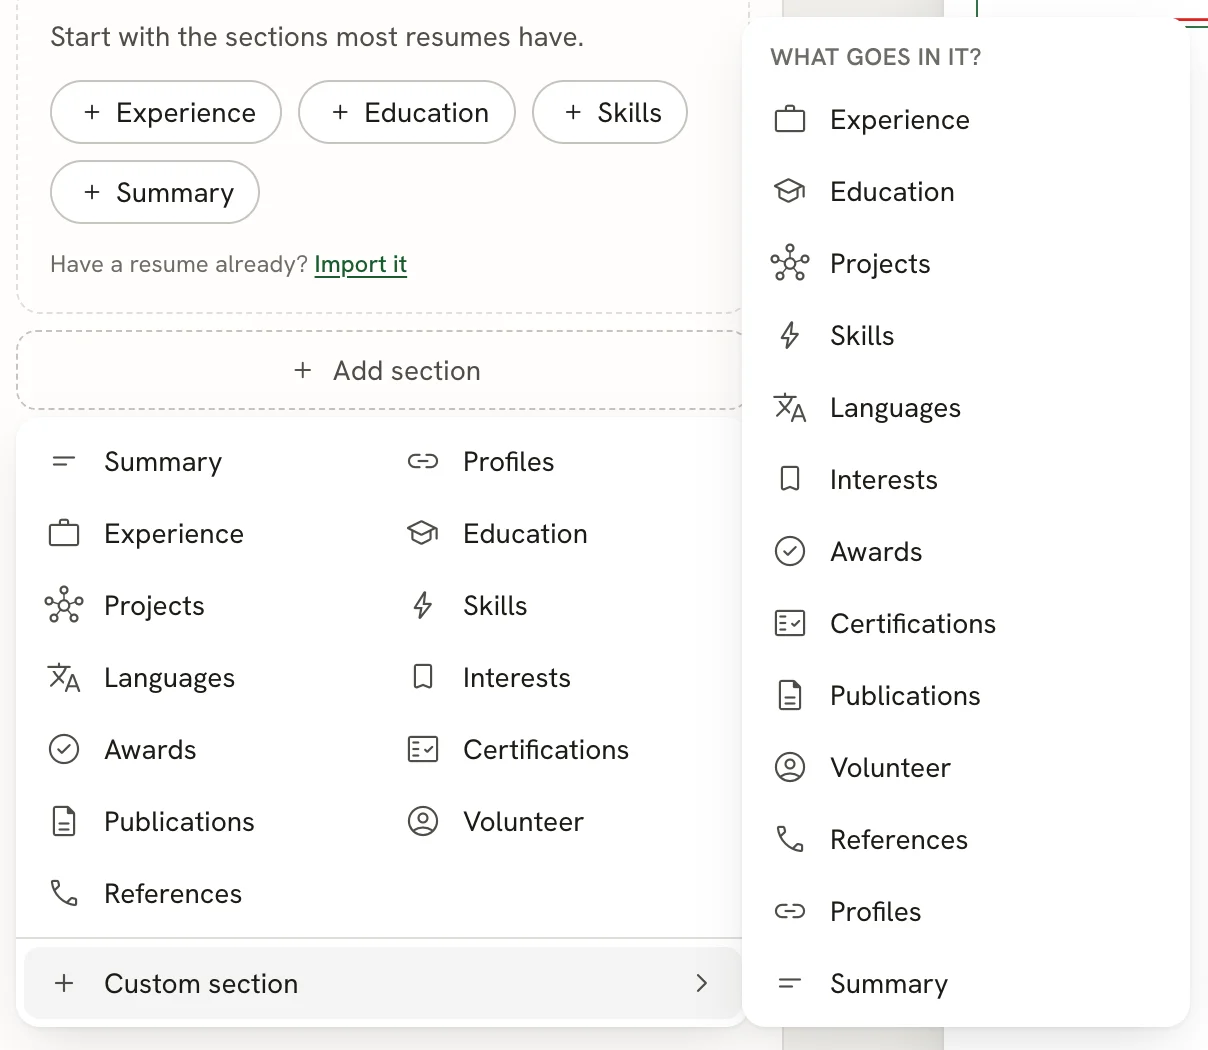Click the Profiles link icon in the Add section menu
Screen dimensions: 1208x1050
423,462
